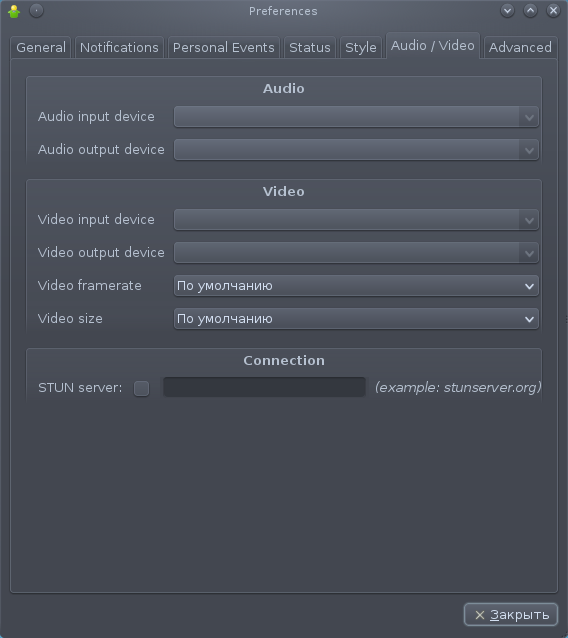Click the Video size label
This screenshot has width=568, height=638.
70,319
